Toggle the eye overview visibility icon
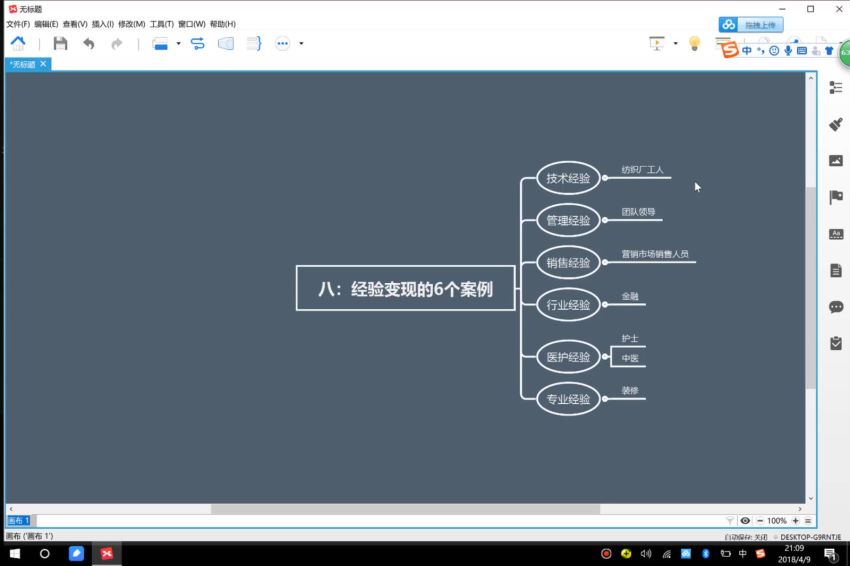The height and width of the screenshot is (566, 850). pos(745,520)
